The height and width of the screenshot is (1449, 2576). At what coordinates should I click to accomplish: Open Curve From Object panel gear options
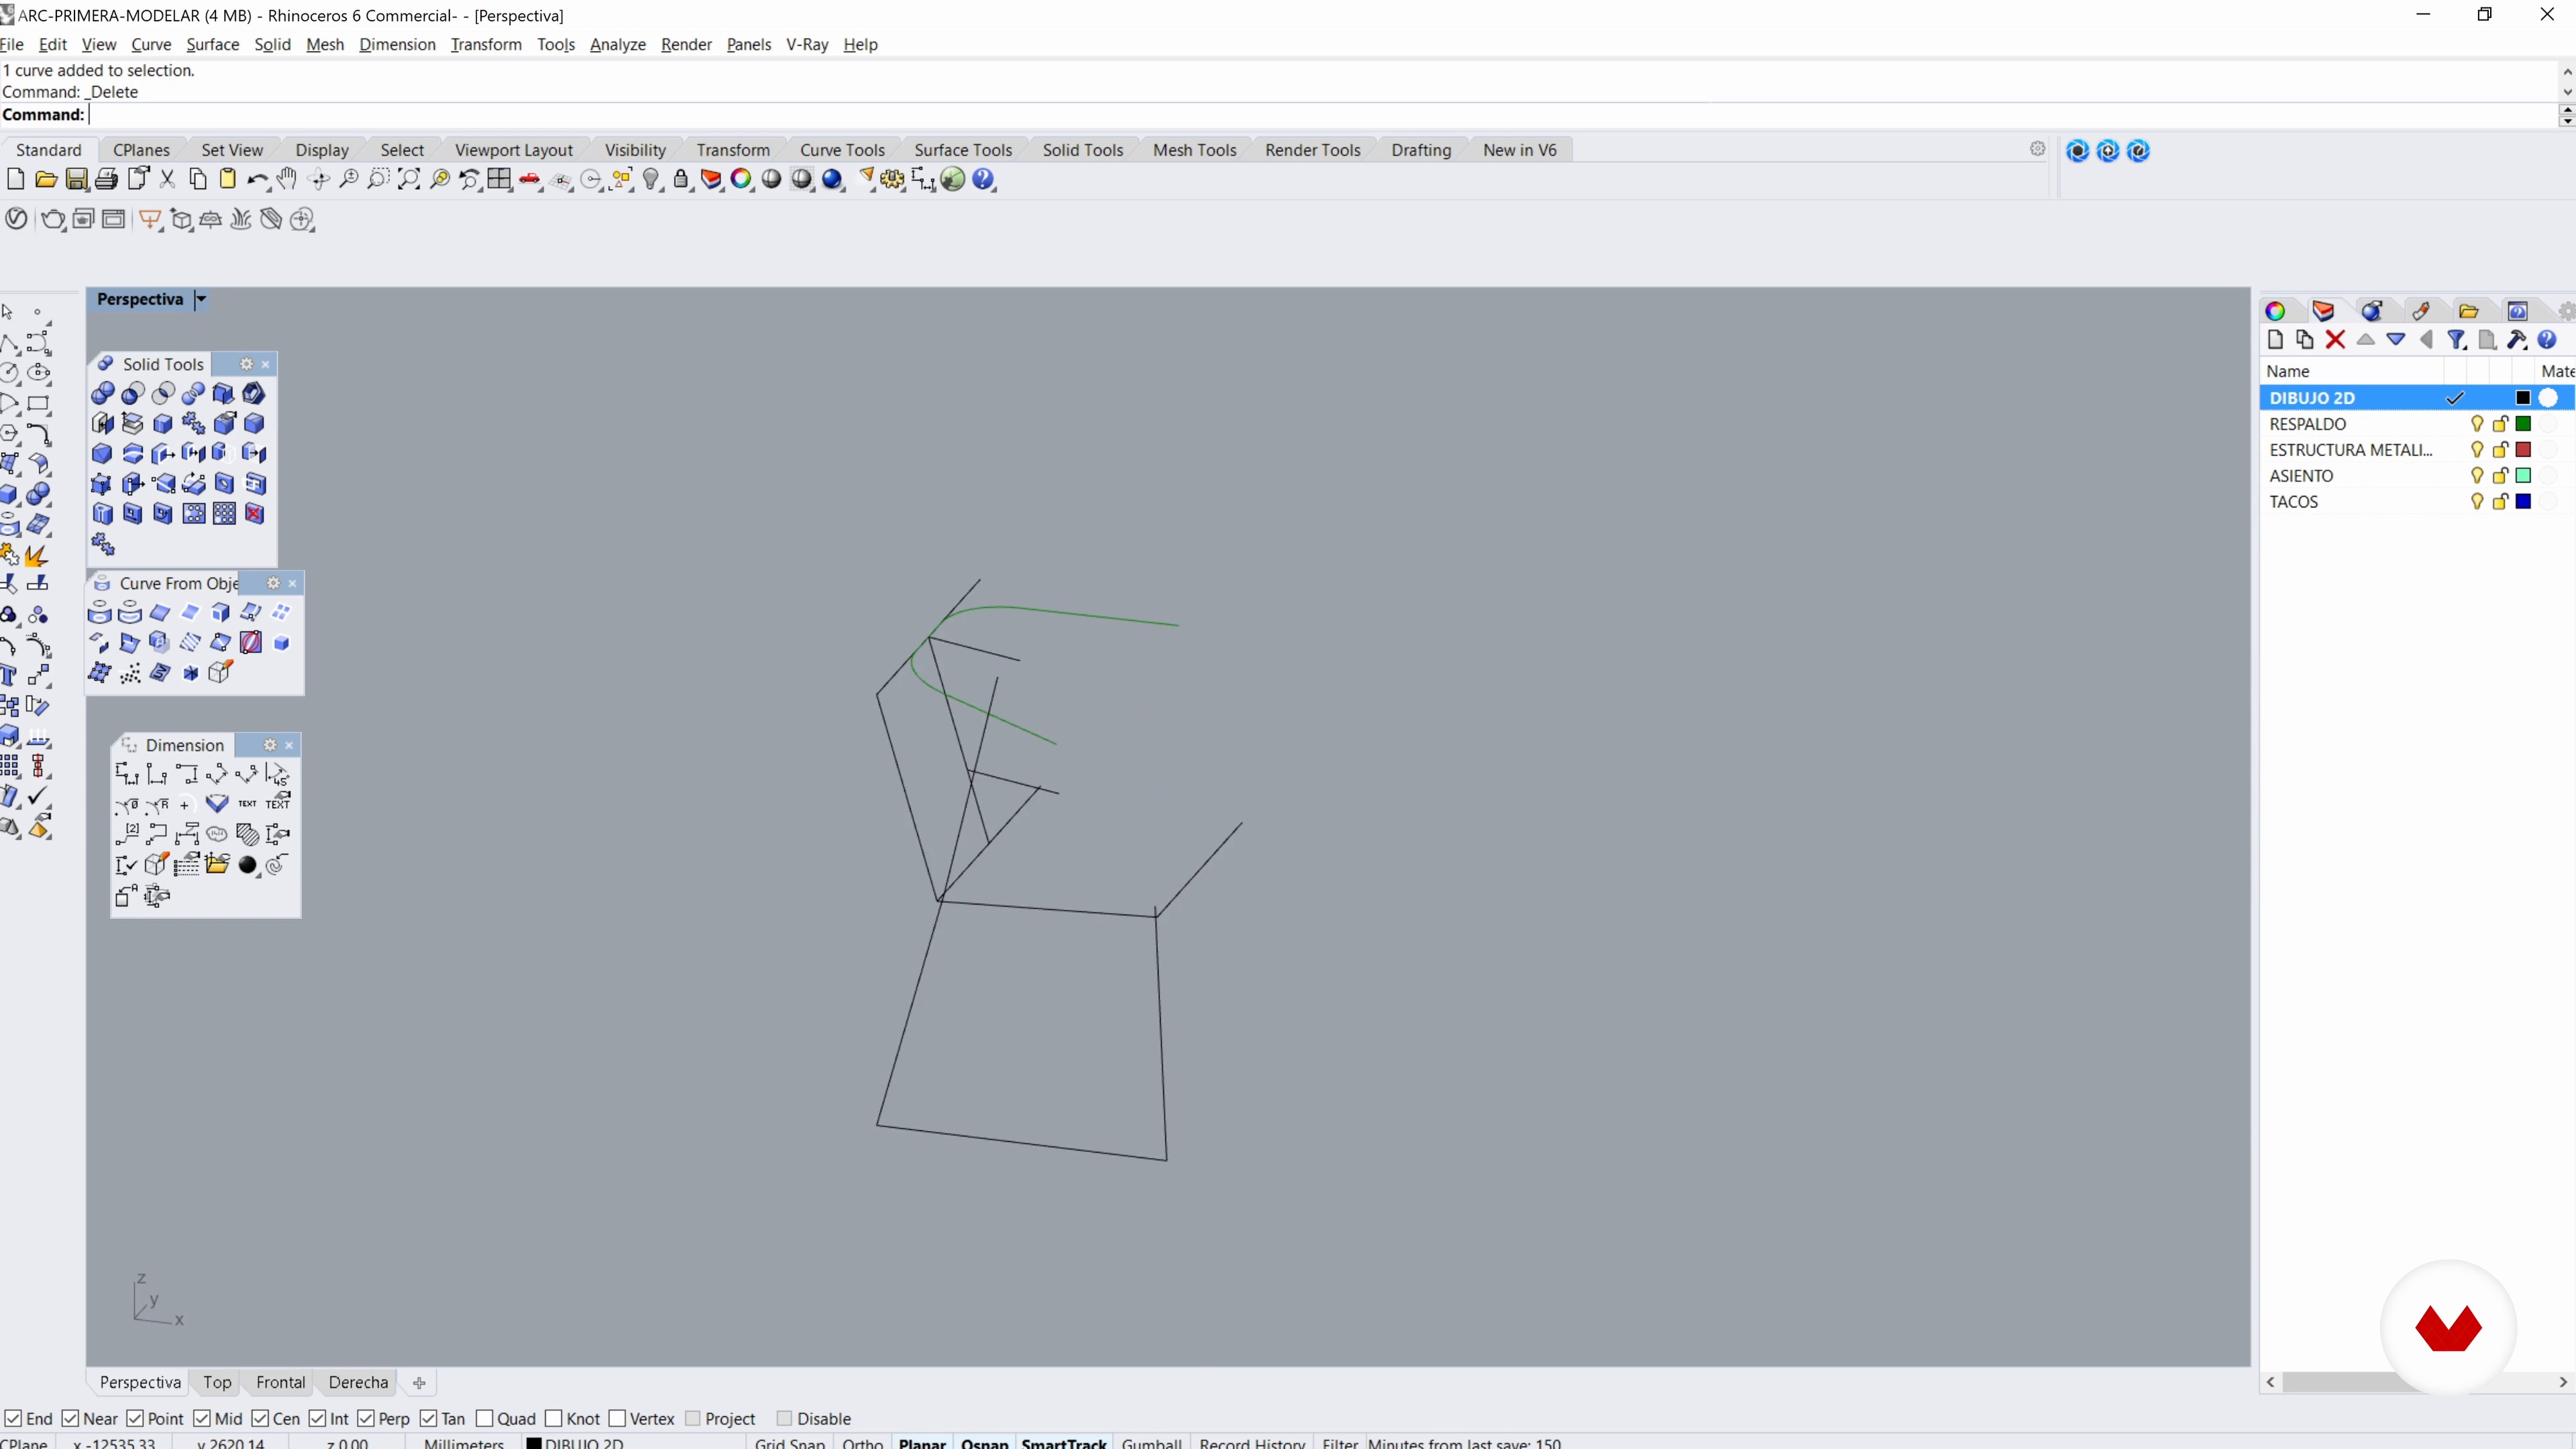273,583
